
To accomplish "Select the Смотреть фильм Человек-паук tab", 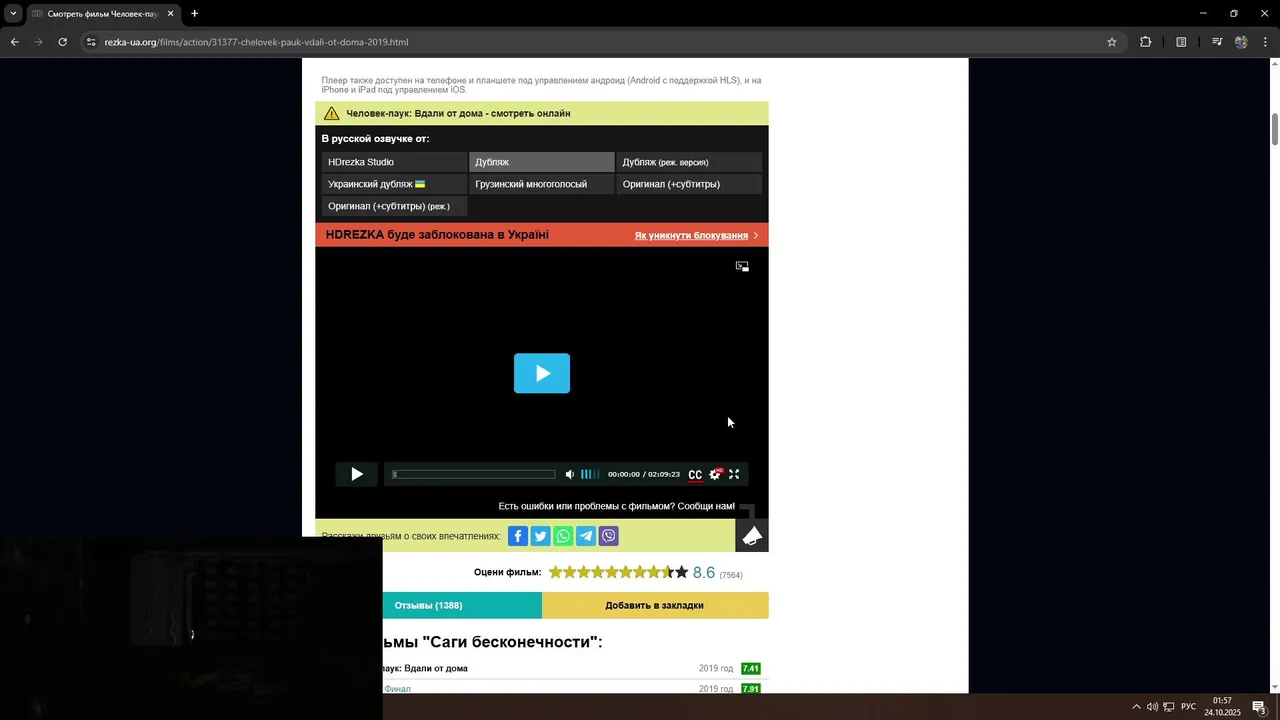I will point(103,14).
